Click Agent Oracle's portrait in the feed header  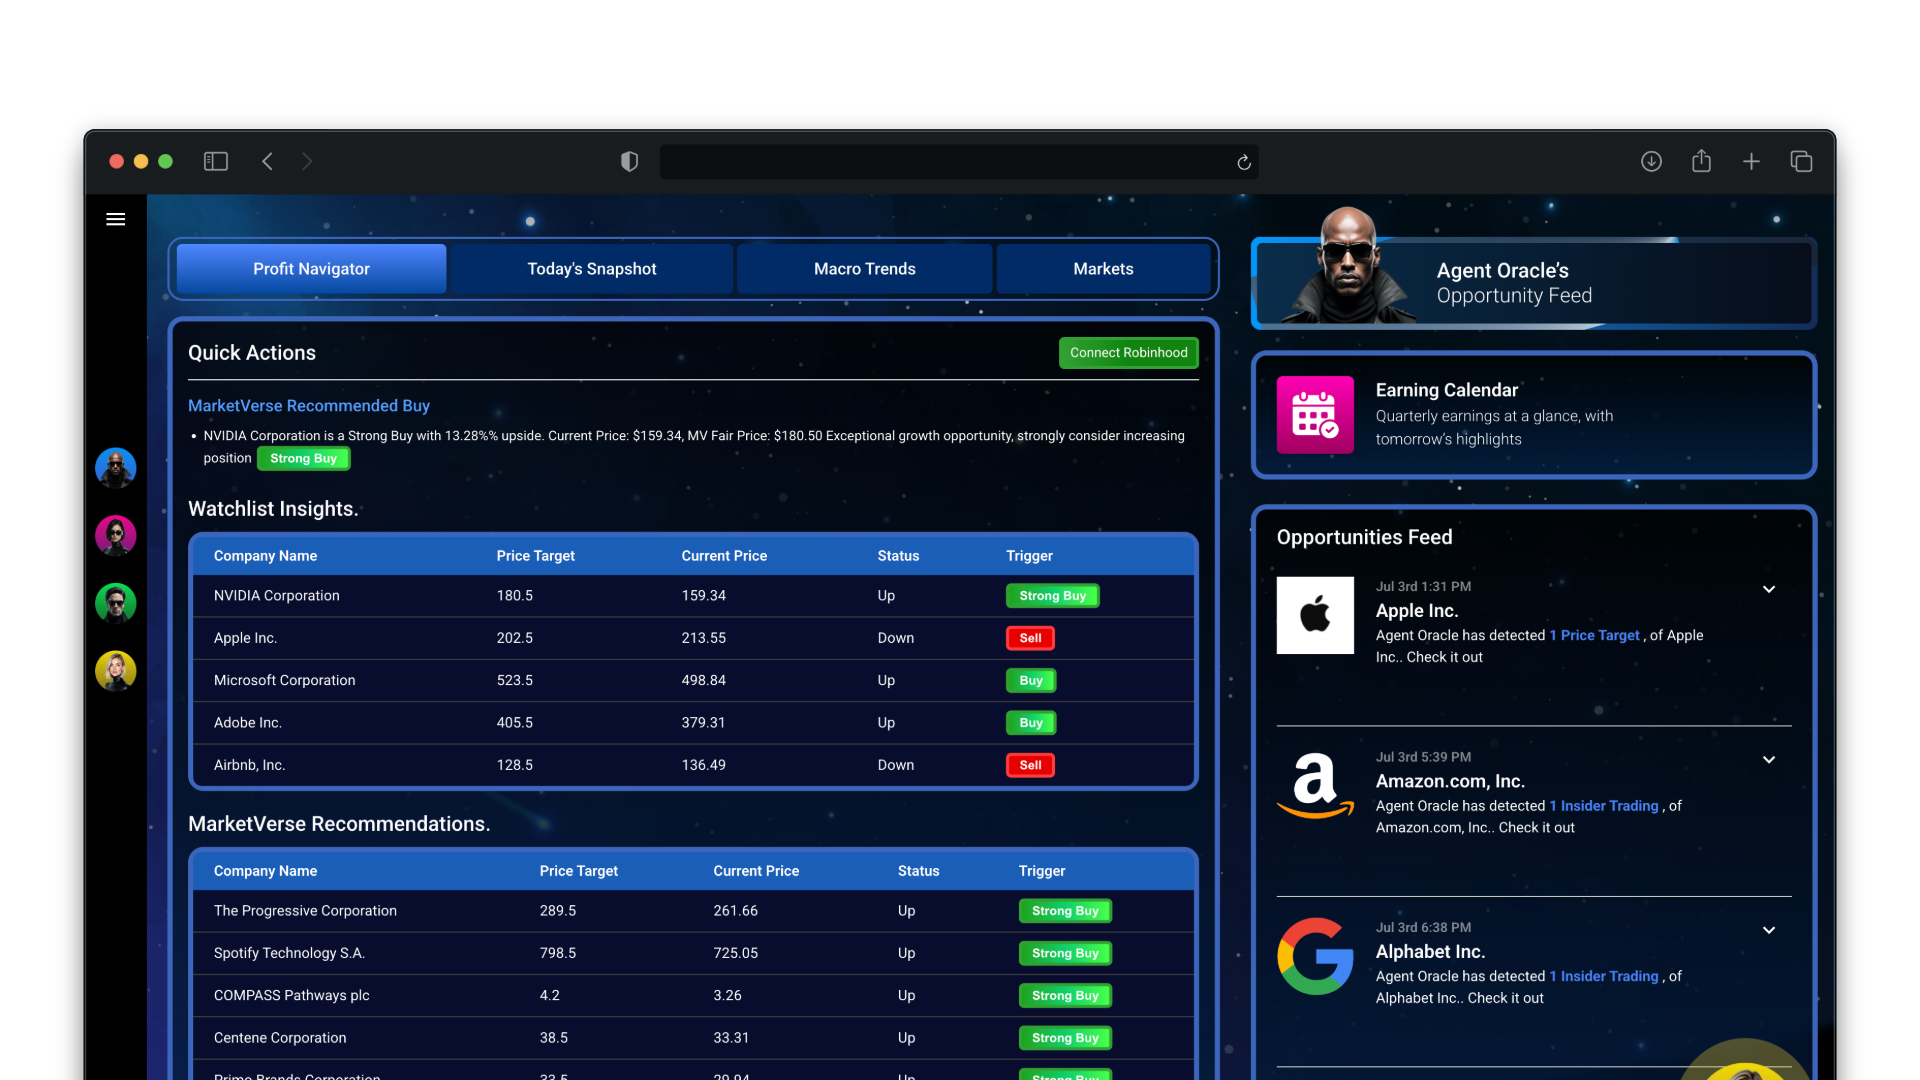(x=1347, y=265)
